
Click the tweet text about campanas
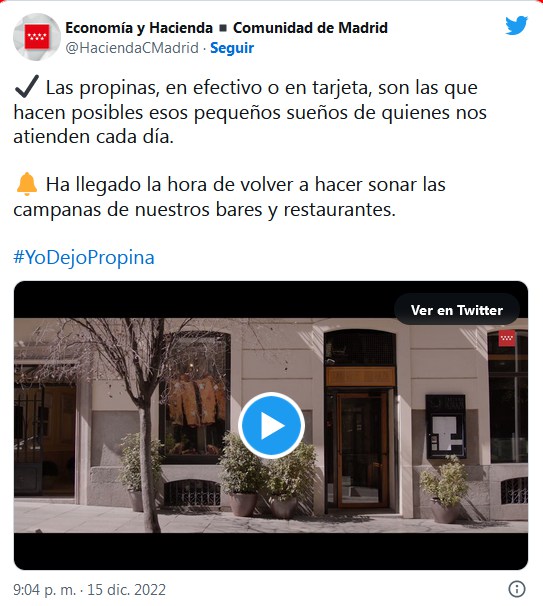[x=229, y=197]
